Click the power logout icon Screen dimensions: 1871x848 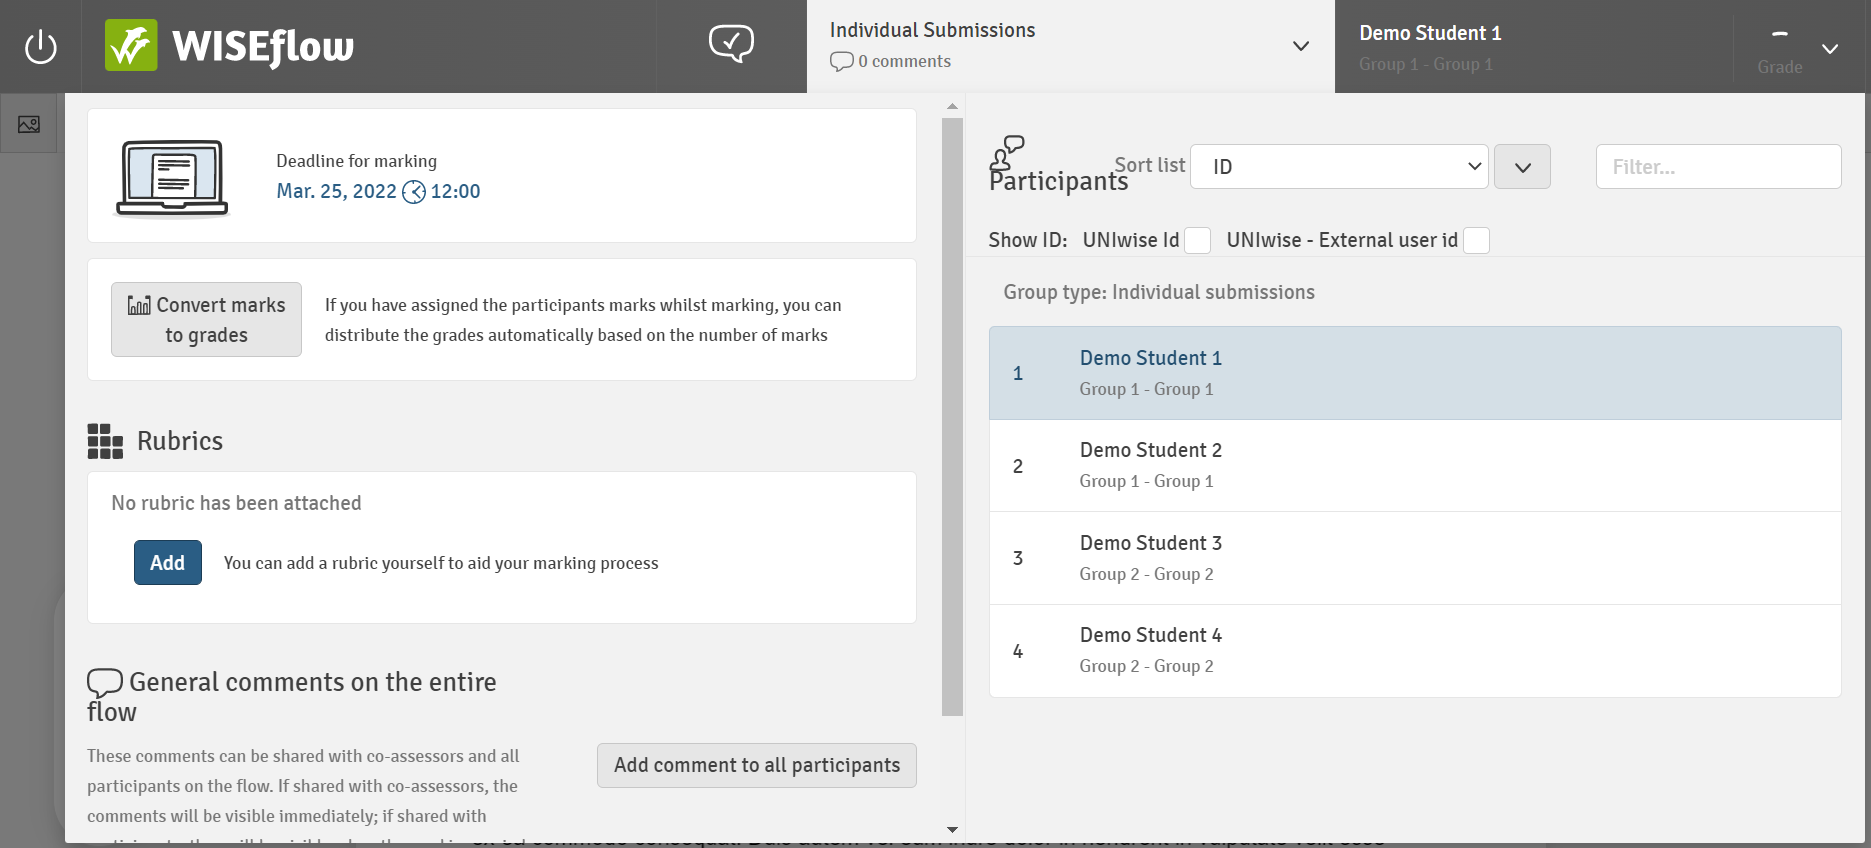coord(41,47)
